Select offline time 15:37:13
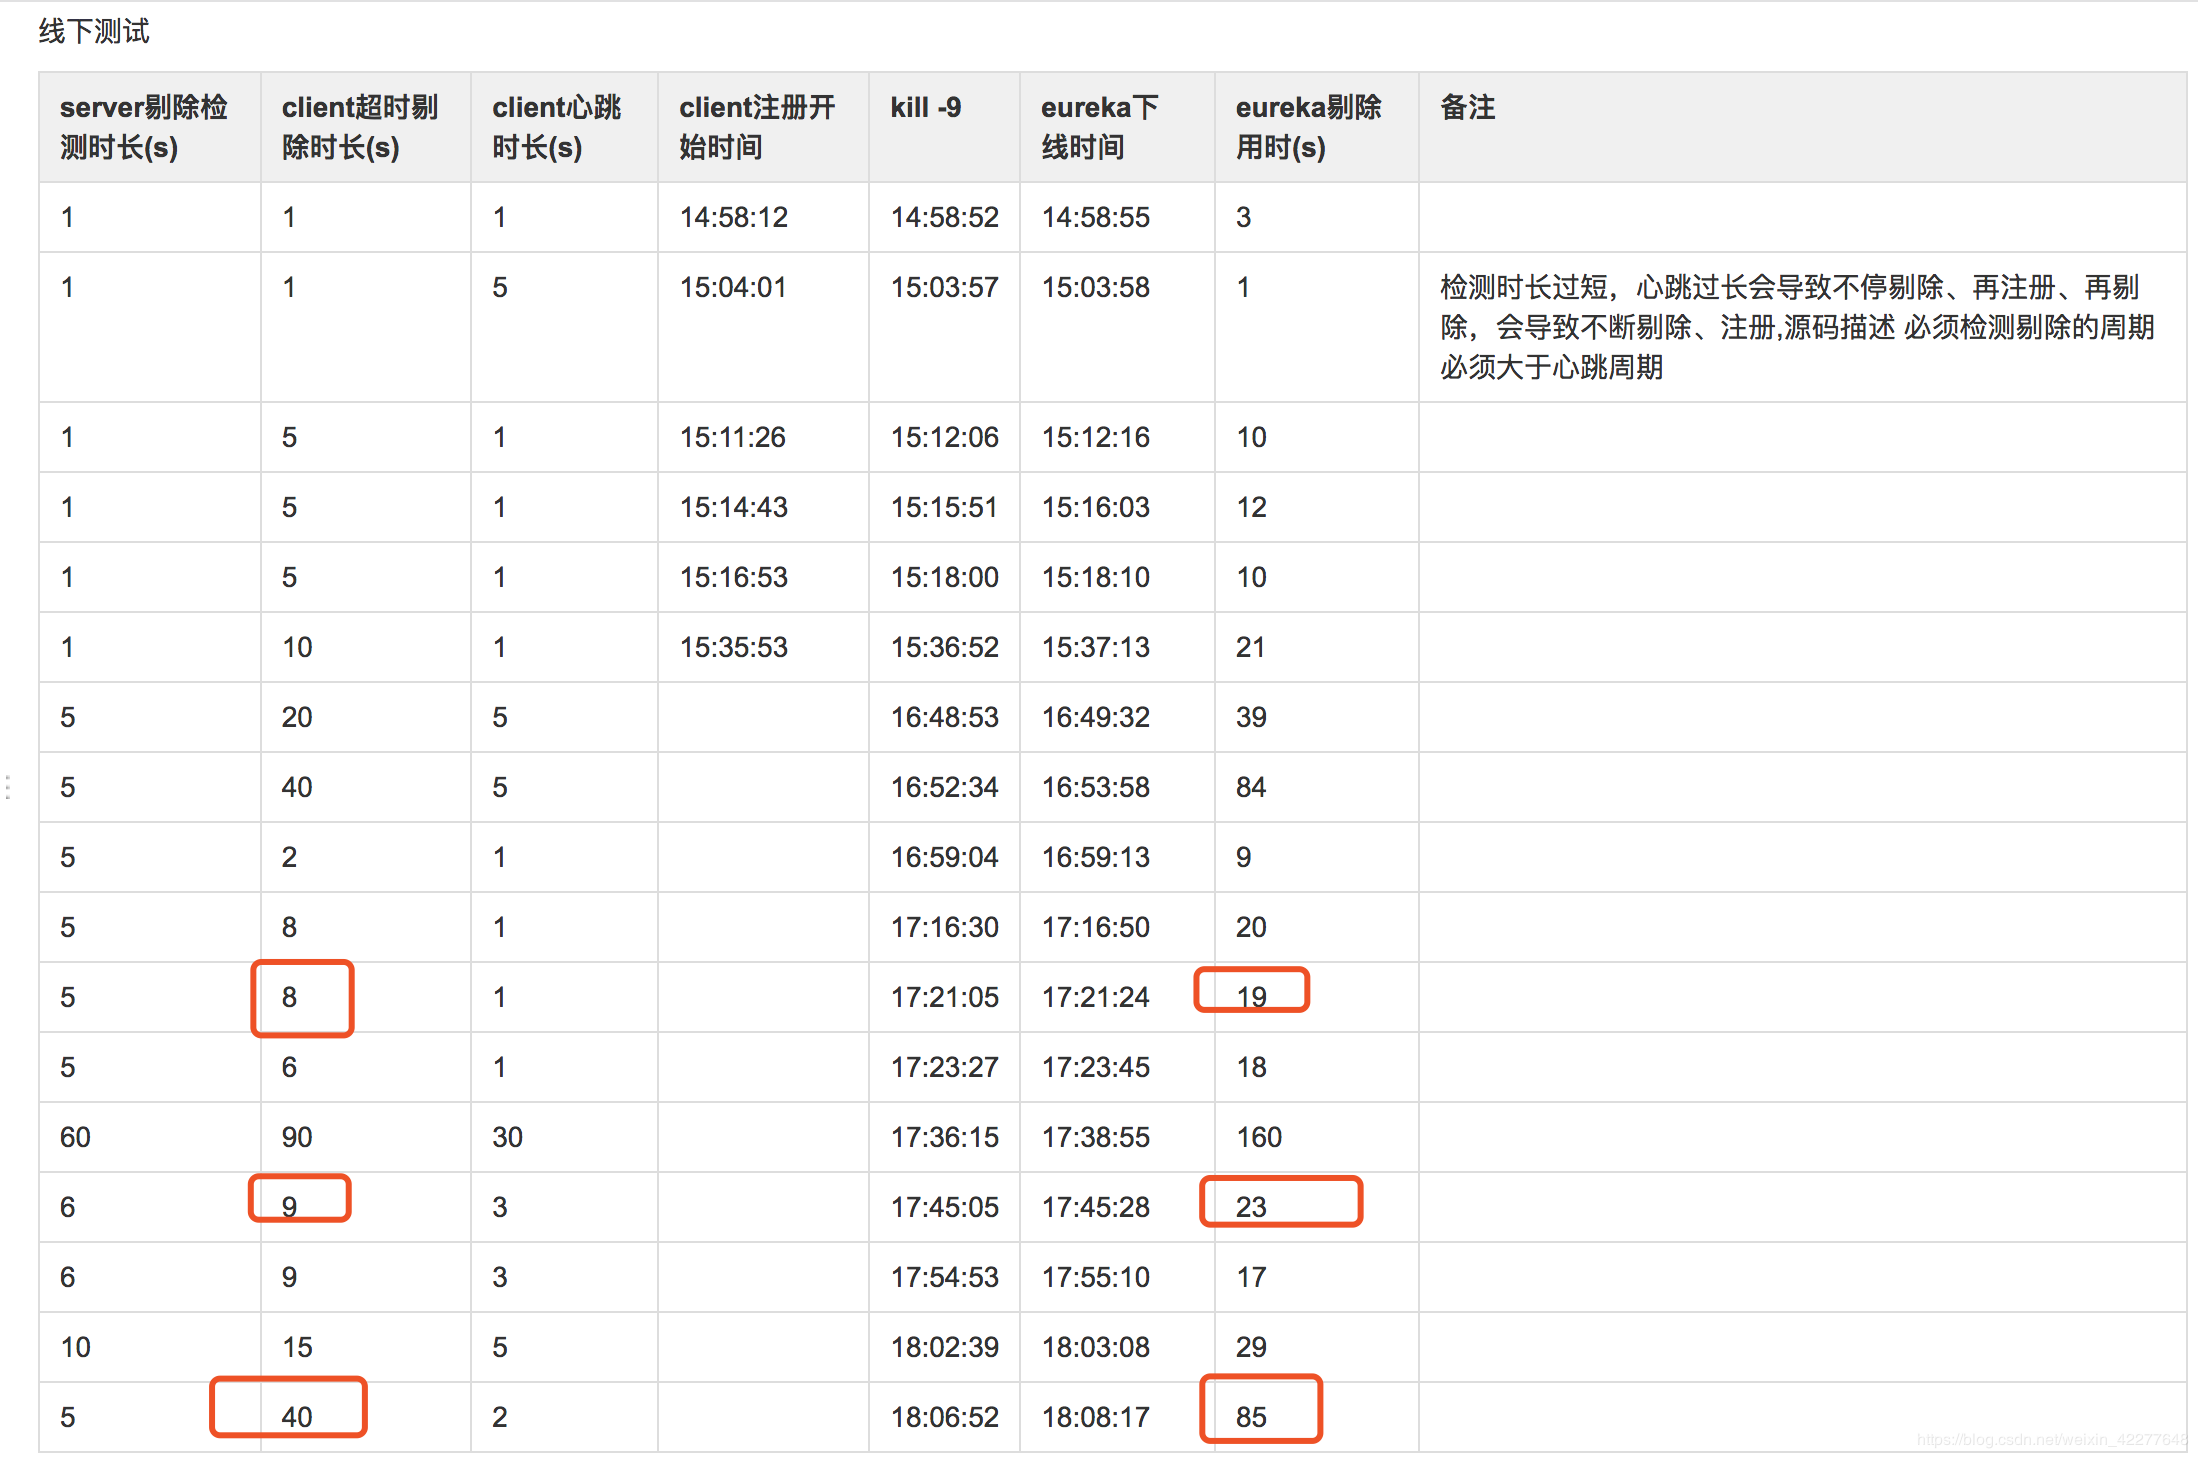Viewport: 2198px width, 1458px height. click(x=1096, y=647)
